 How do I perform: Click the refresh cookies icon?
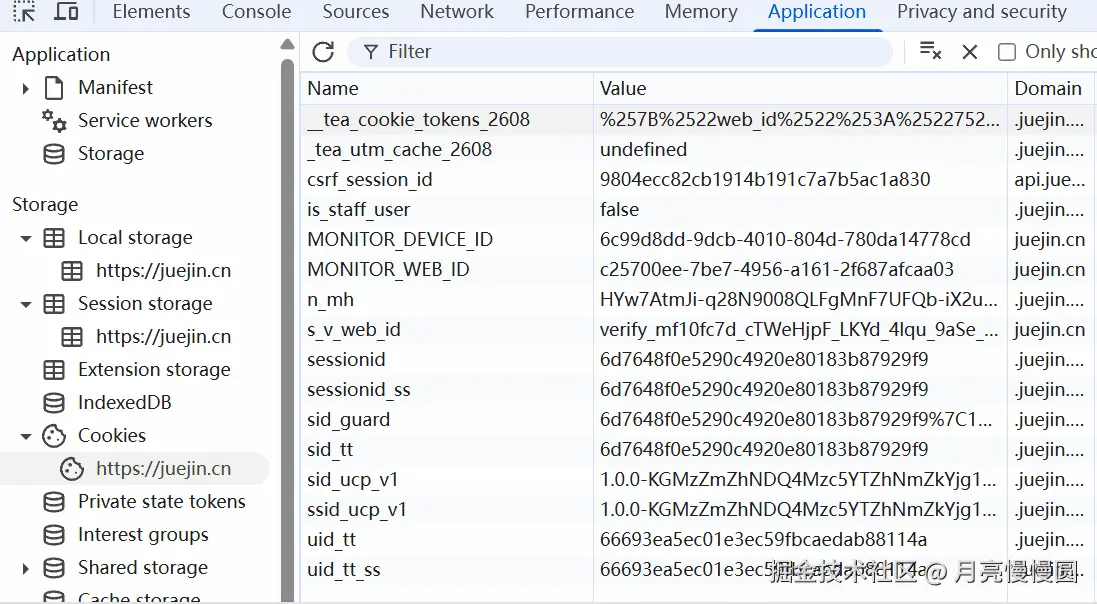pos(323,52)
